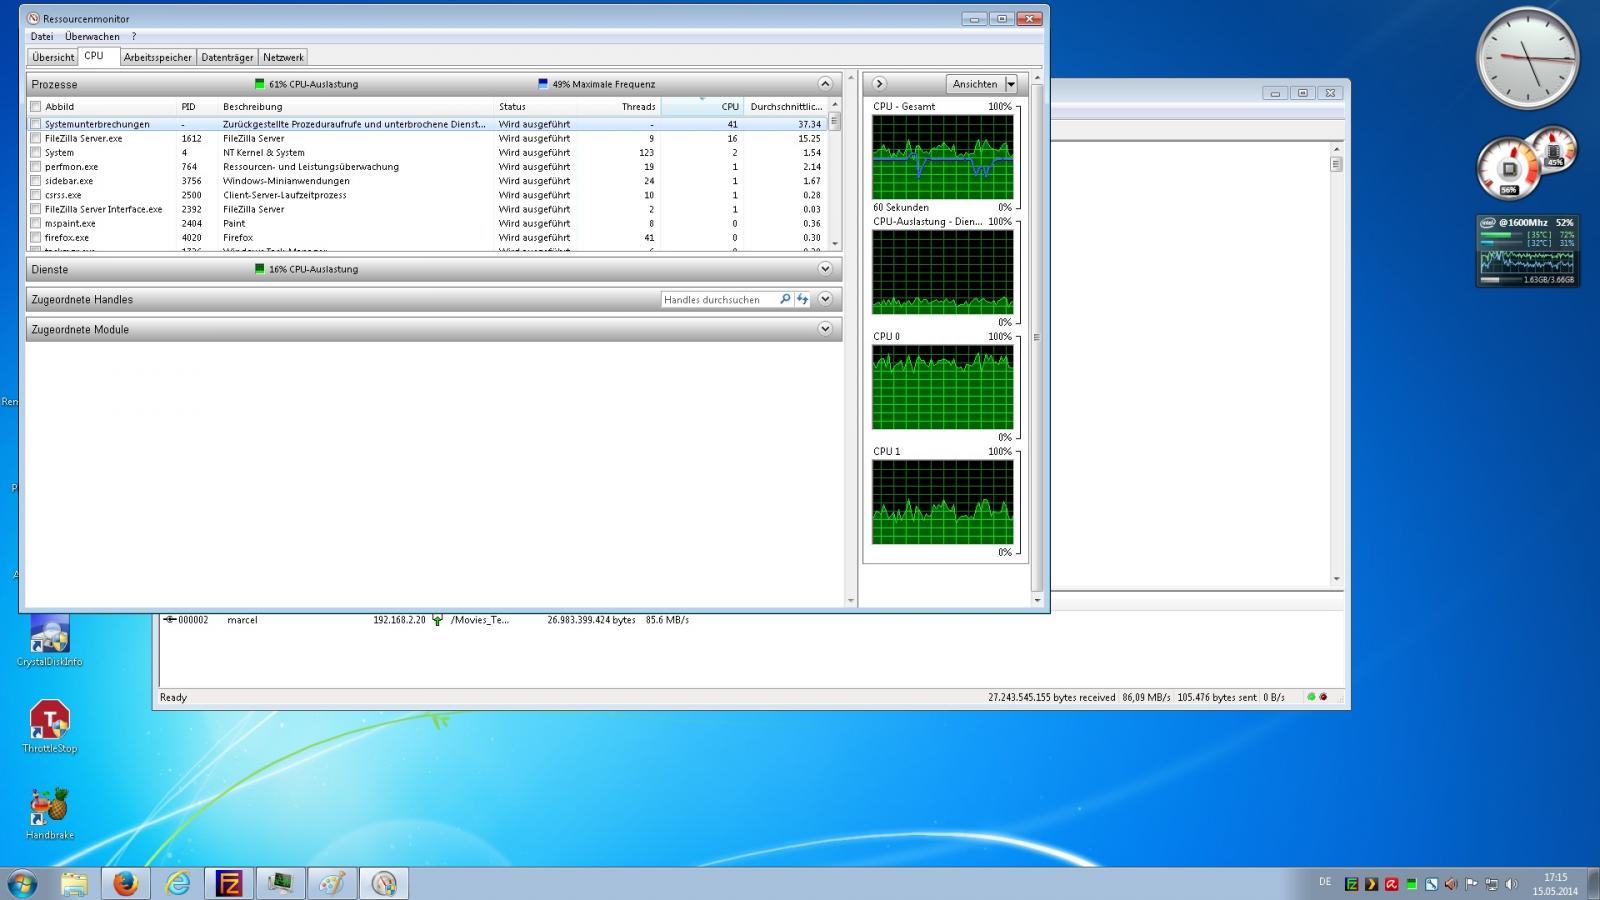Click the graph pane scrollbar thumb

(1036, 337)
